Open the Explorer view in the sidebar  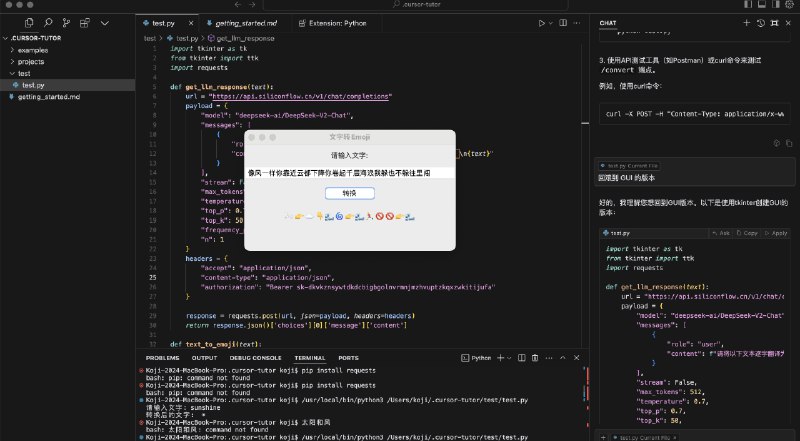click(x=29, y=22)
